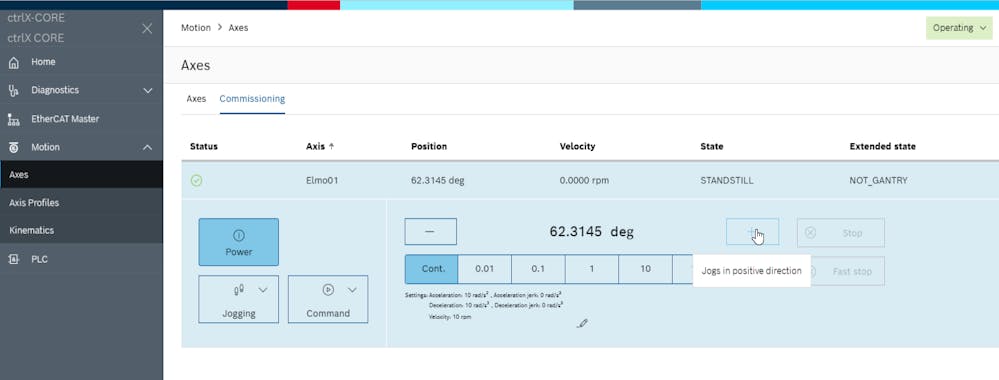Image resolution: width=999 pixels, height=380 pixels.
Task: Open the Jogging mode dropdown
Action: tap(238, 299)
